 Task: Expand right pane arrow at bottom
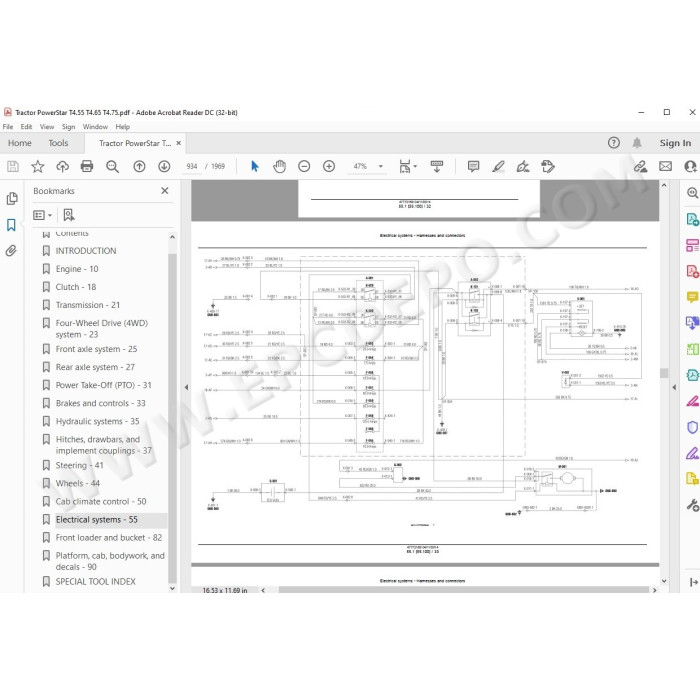693,582
